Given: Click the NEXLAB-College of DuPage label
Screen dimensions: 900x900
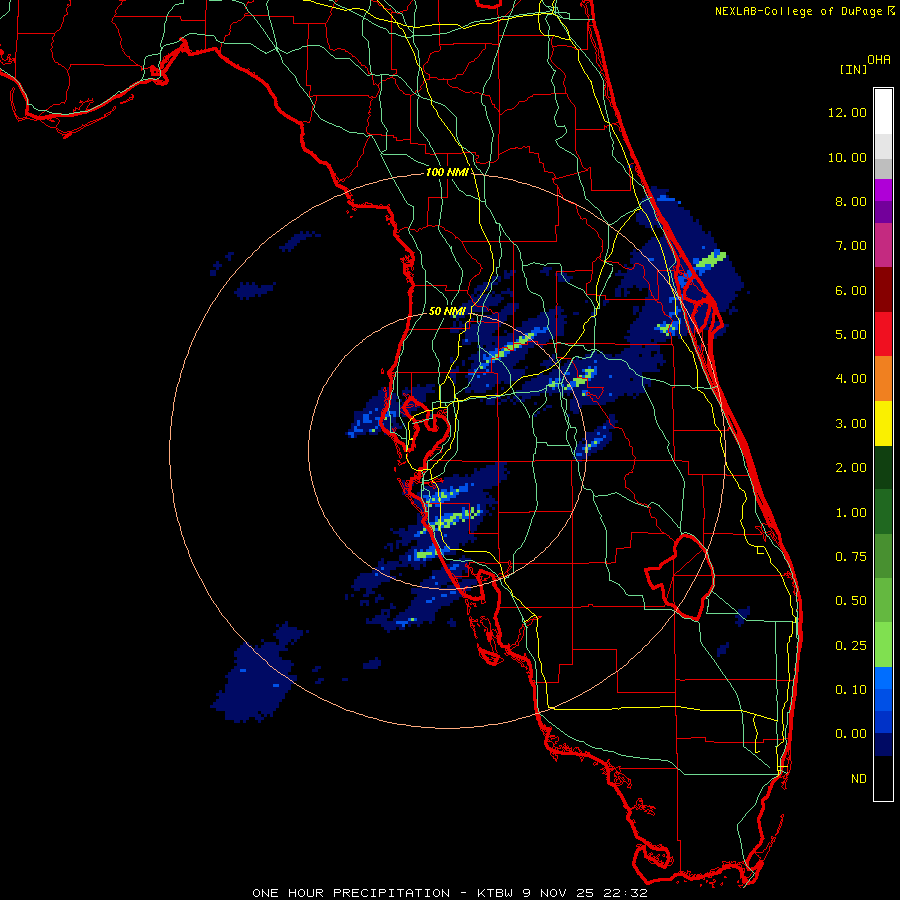Looking at the screenshot, I should click(x=800, y=11).
